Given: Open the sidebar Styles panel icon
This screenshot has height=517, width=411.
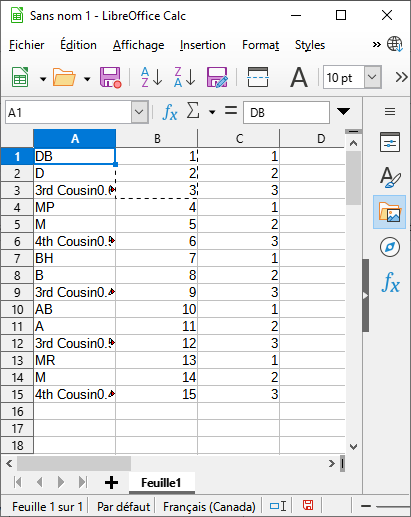Looking at the screenshot, I should tap(390, 177).
